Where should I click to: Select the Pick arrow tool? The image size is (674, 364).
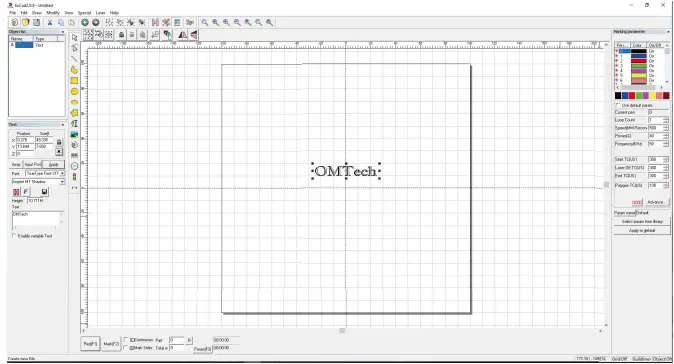(x=74, y=37)
